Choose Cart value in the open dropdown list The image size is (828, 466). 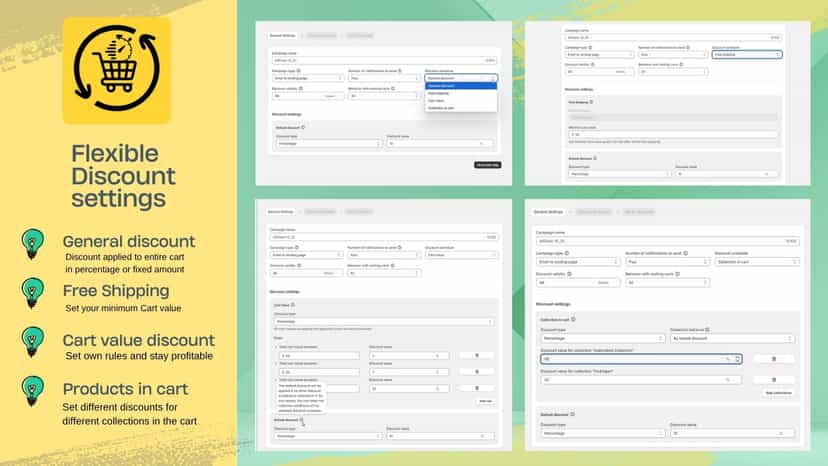pos(461,100)
